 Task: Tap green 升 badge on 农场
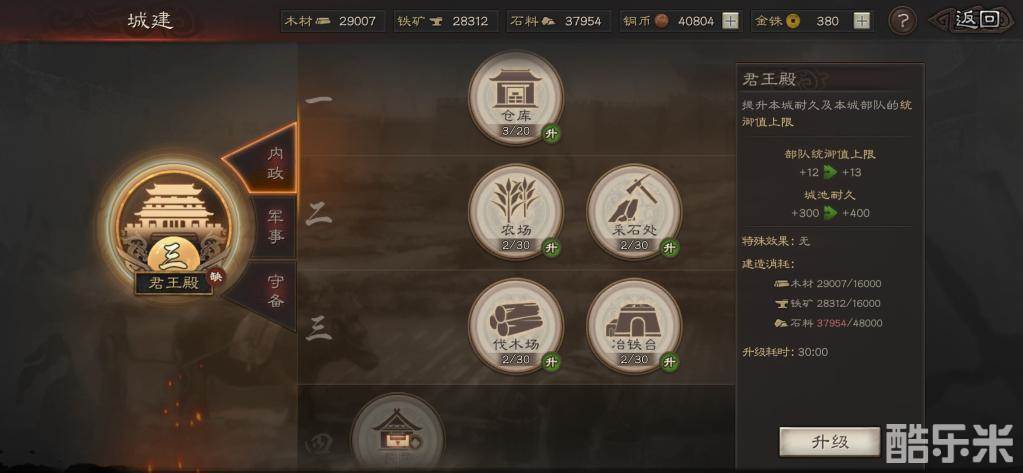(553, 248)
